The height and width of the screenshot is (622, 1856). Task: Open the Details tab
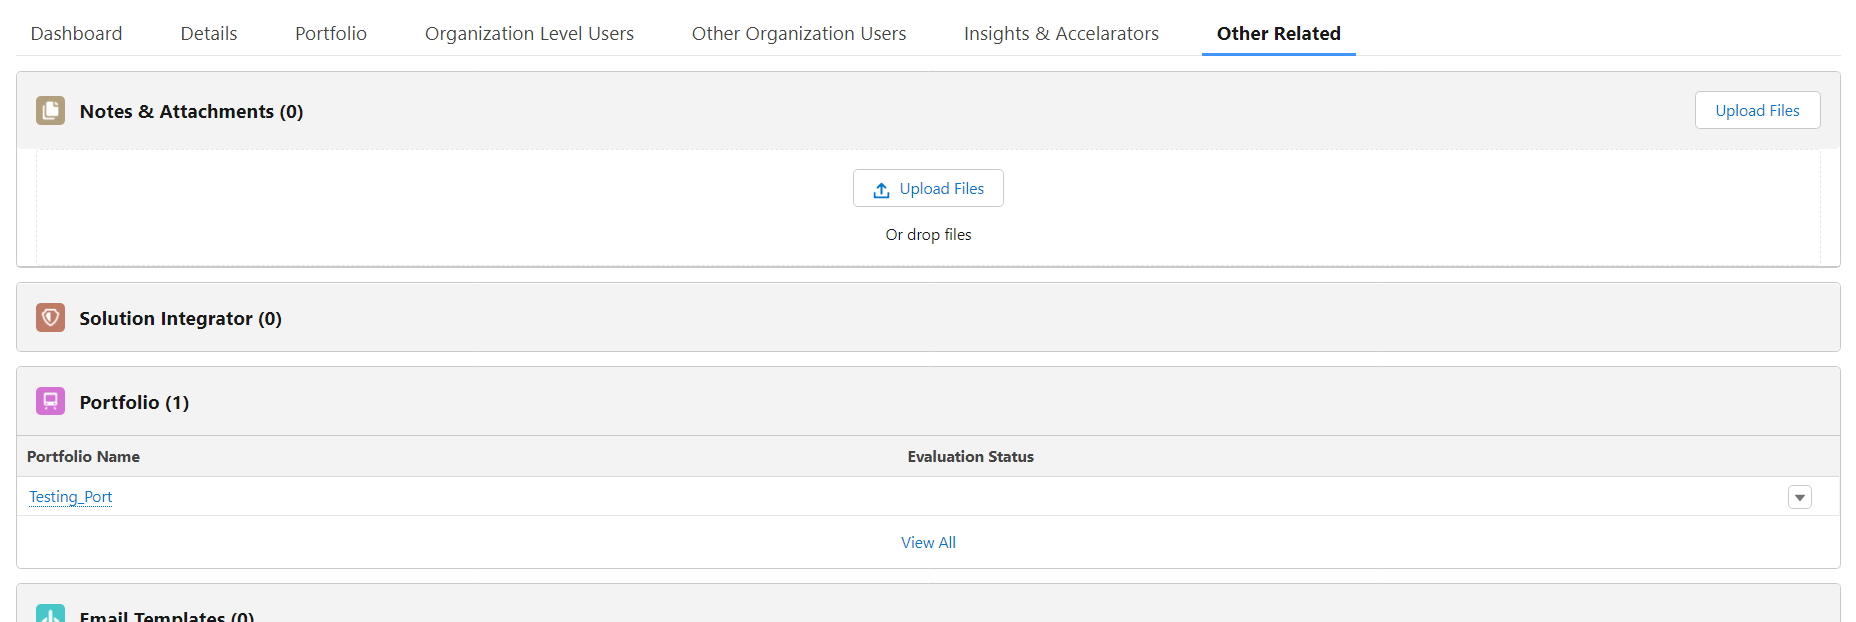coord(209,34)
